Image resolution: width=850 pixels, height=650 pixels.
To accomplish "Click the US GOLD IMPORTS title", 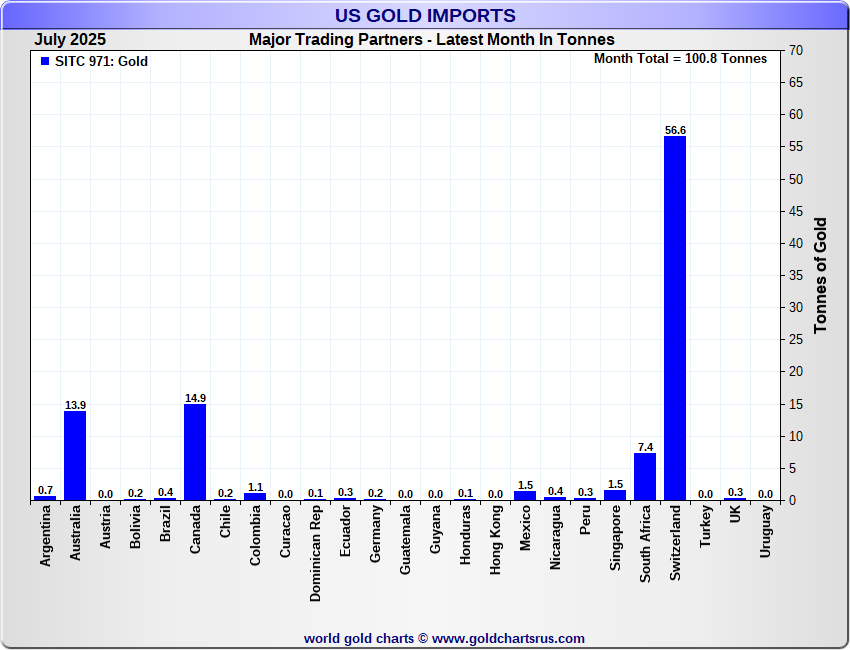I will coord(425,15).
